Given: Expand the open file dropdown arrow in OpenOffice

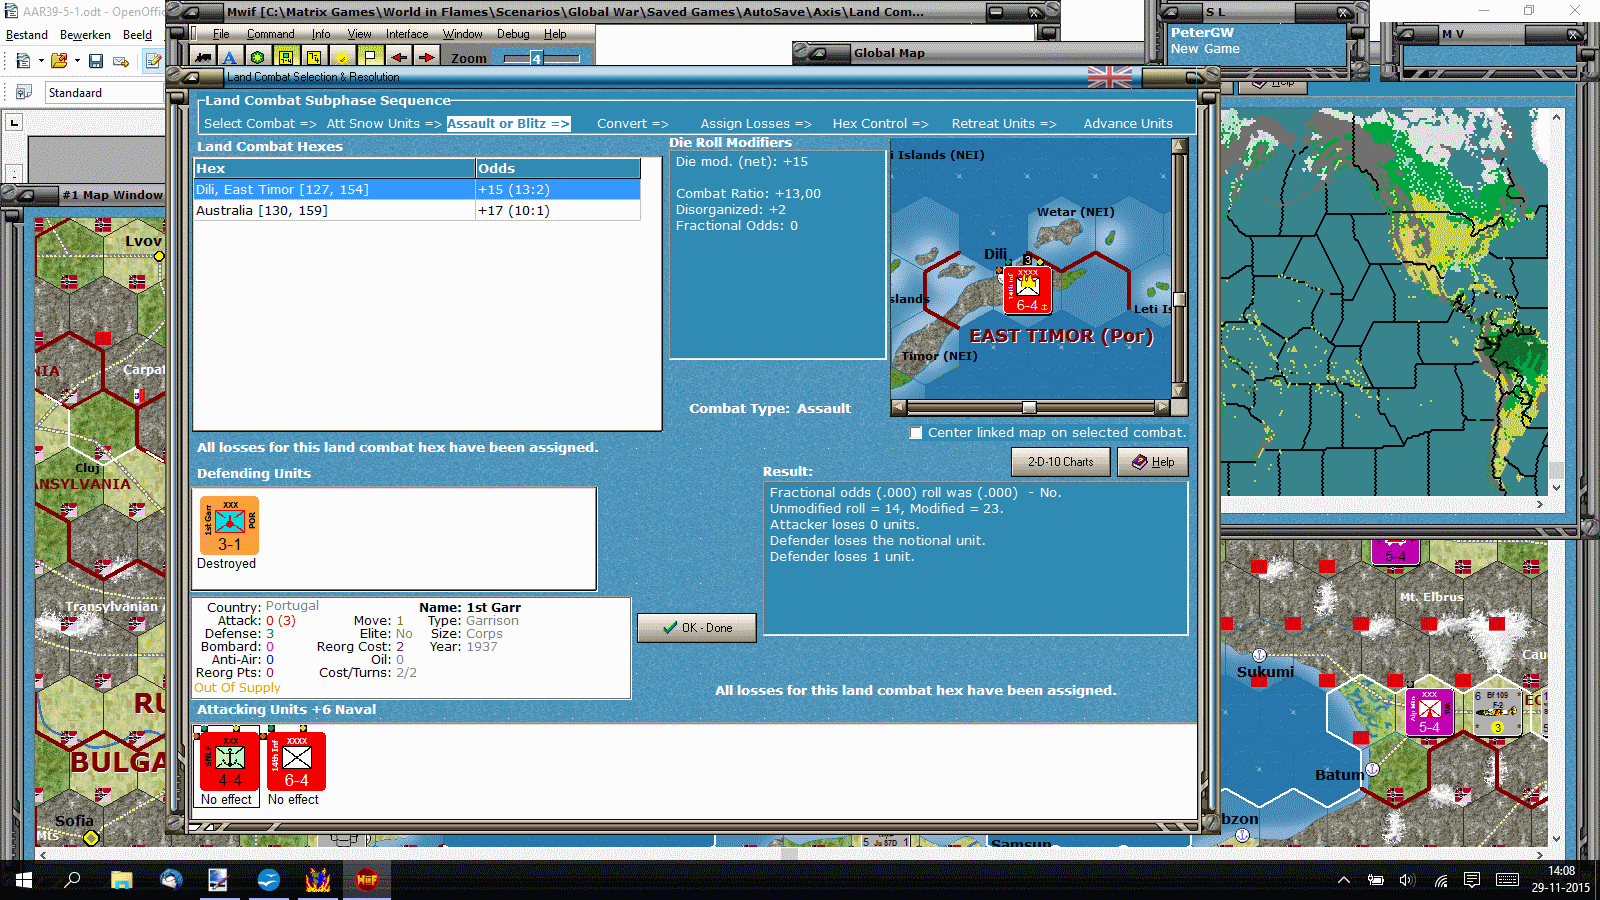Looking at the screenshot, I should click(77, 61).
